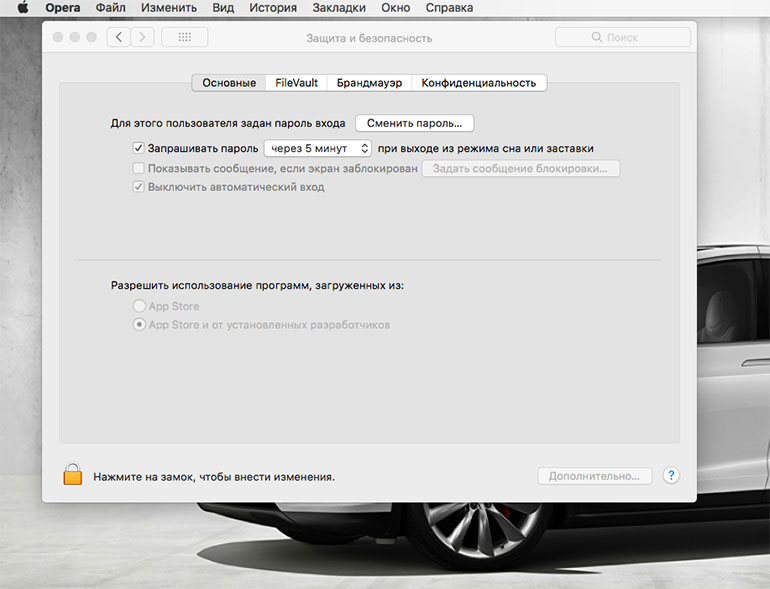Click Задать сообщение блокировки... button
This screenshot has height=589, width=770.
click(521, 168)
